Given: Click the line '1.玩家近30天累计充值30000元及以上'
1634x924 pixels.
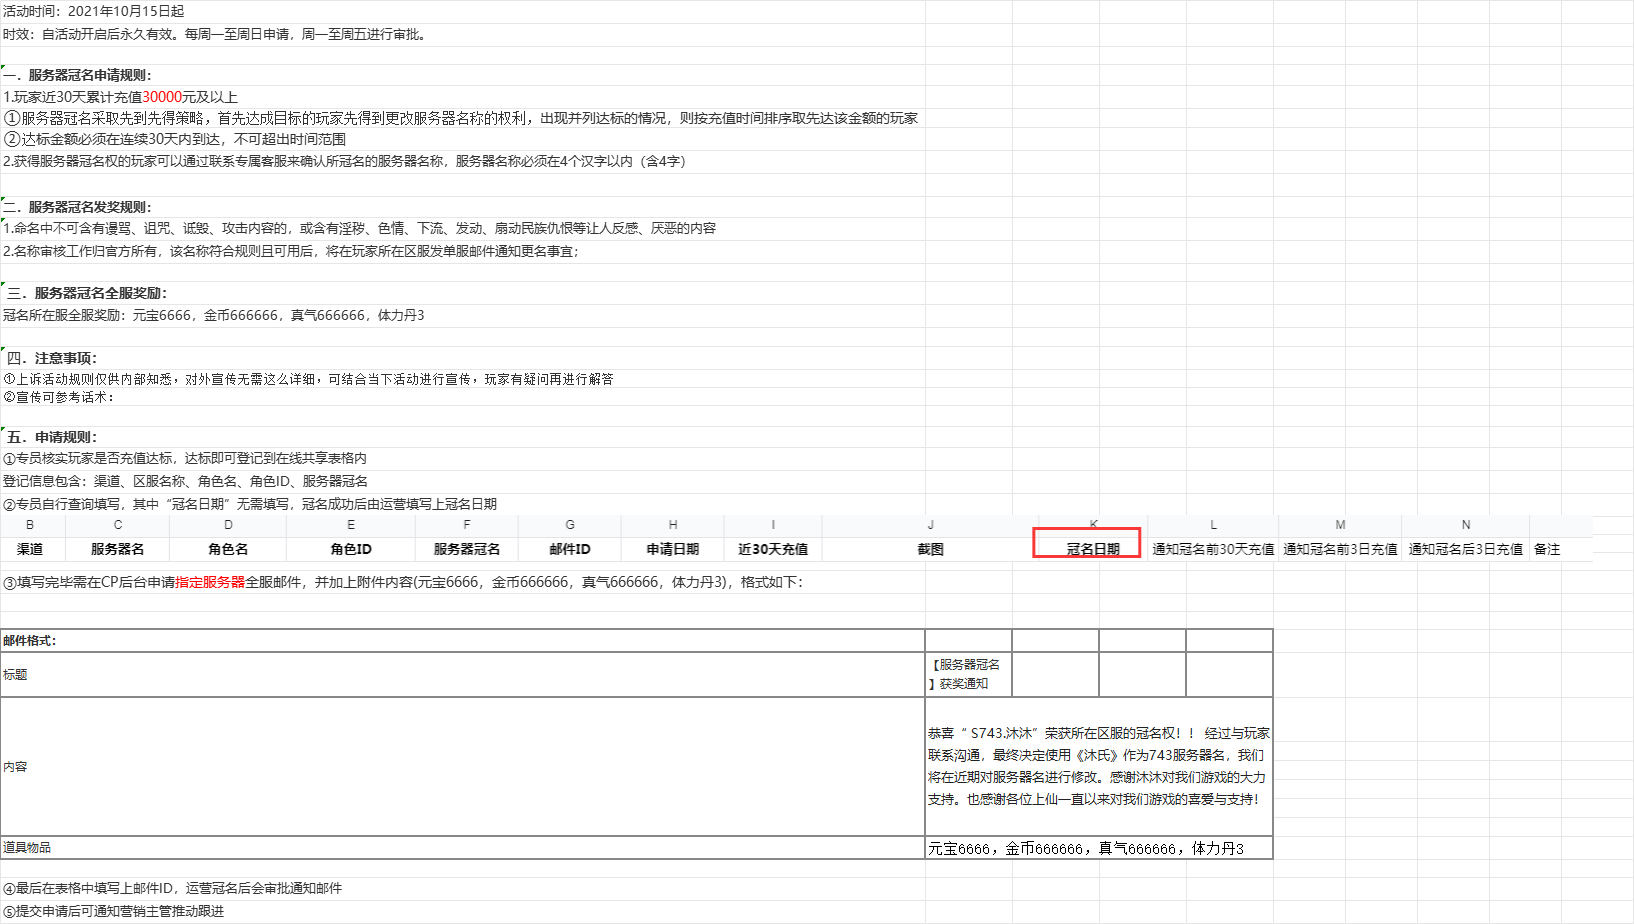Looking at the screenshot, I should pyautogui.click(x=121, y=97).
